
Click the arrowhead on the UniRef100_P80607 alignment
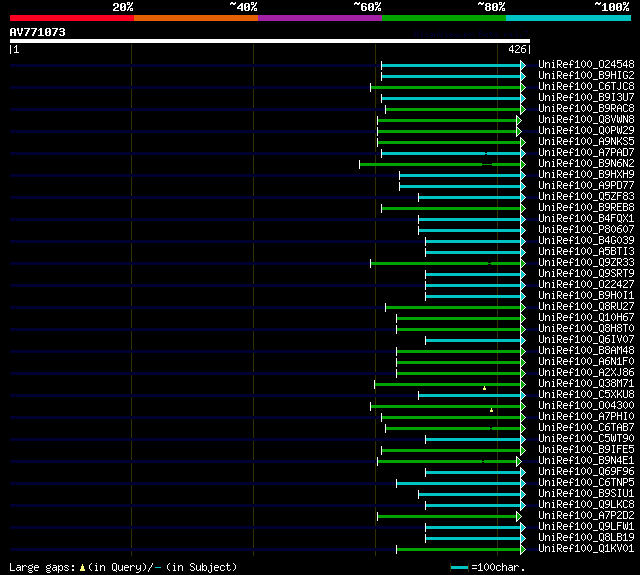pos(523,231)
